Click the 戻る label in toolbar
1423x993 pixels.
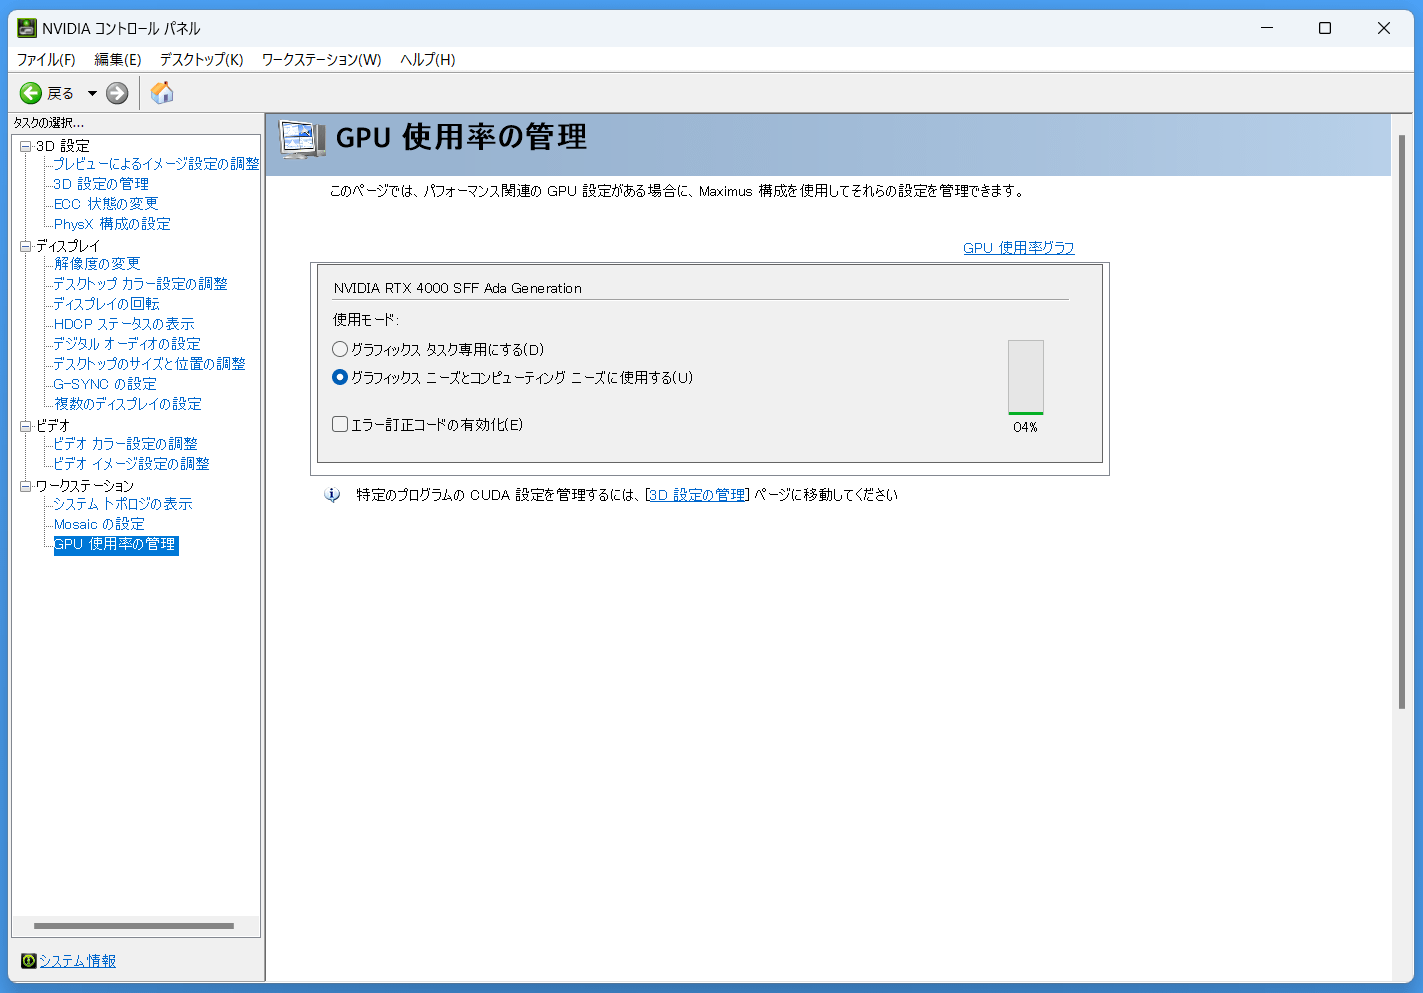[x=61, y=93]
